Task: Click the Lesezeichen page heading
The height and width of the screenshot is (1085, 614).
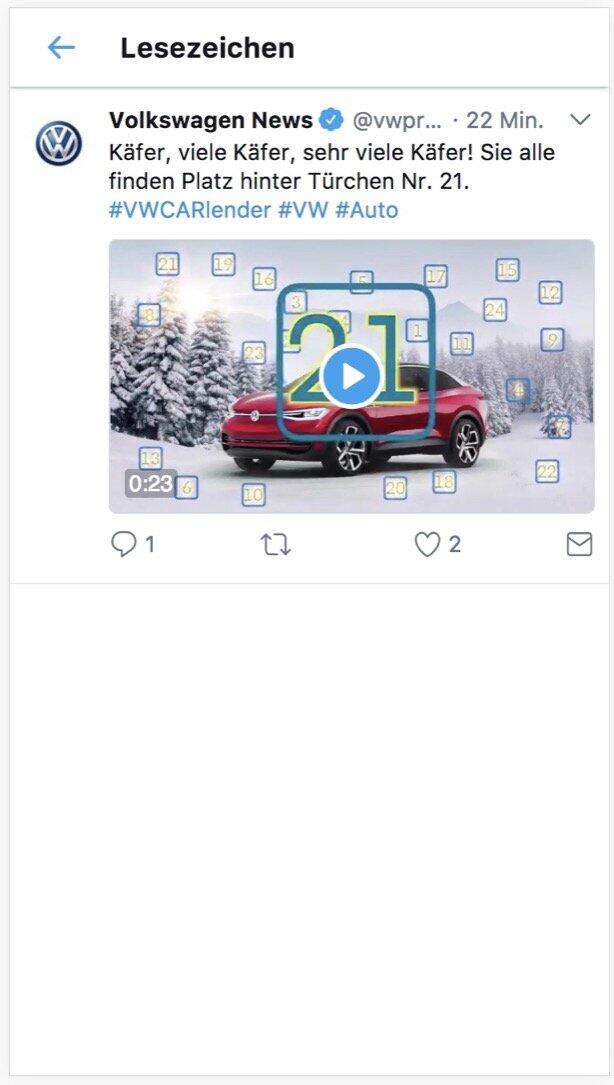Action: (208, 48)
